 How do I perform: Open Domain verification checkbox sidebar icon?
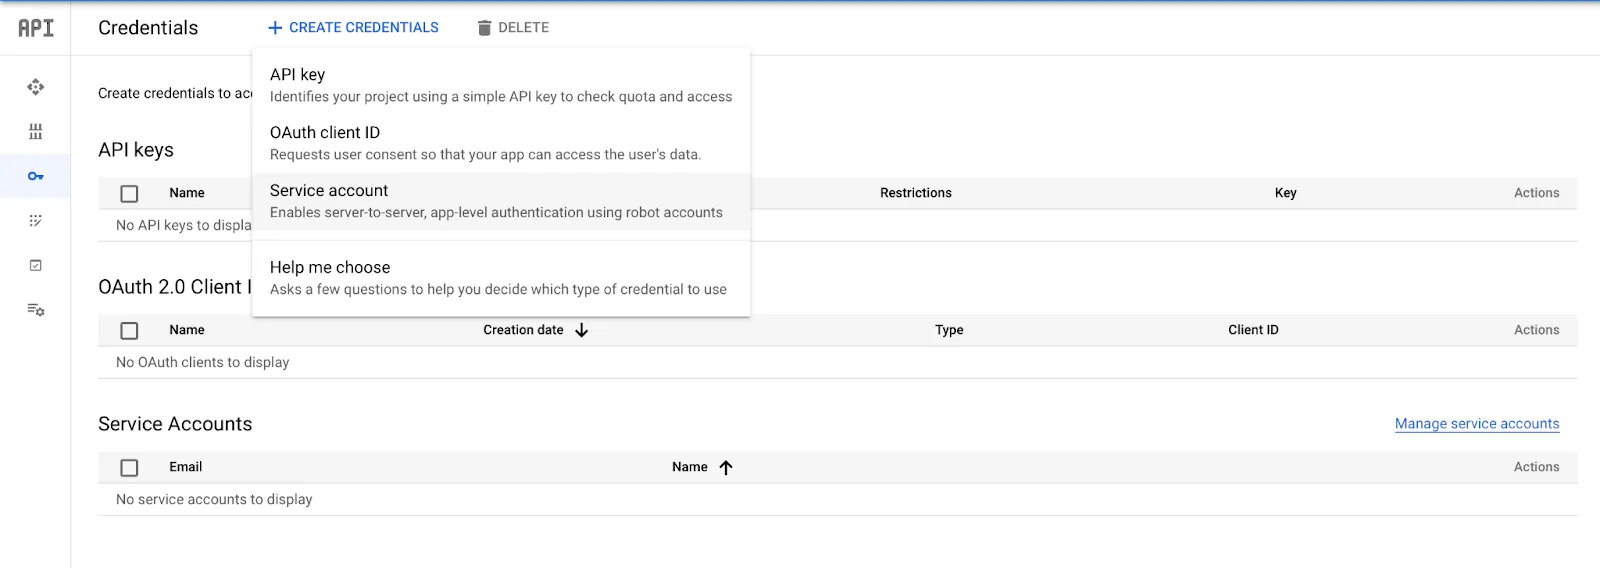coord(36,265)
